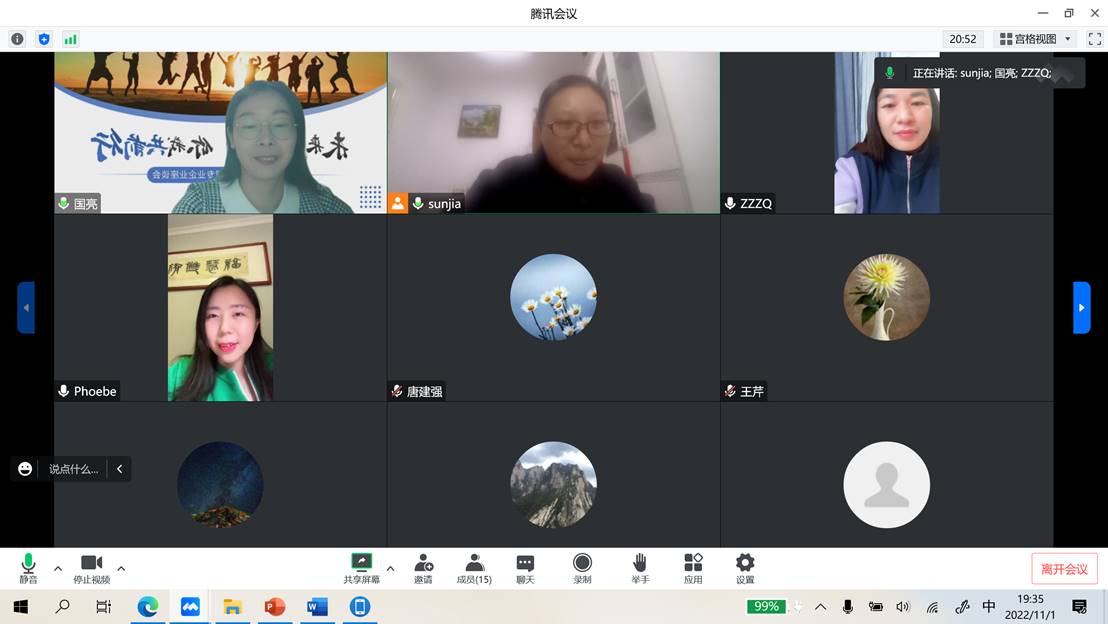Screen dimensions: 1108x624
Task: Raise hand using 举手 icon
Action: [640, 568]
